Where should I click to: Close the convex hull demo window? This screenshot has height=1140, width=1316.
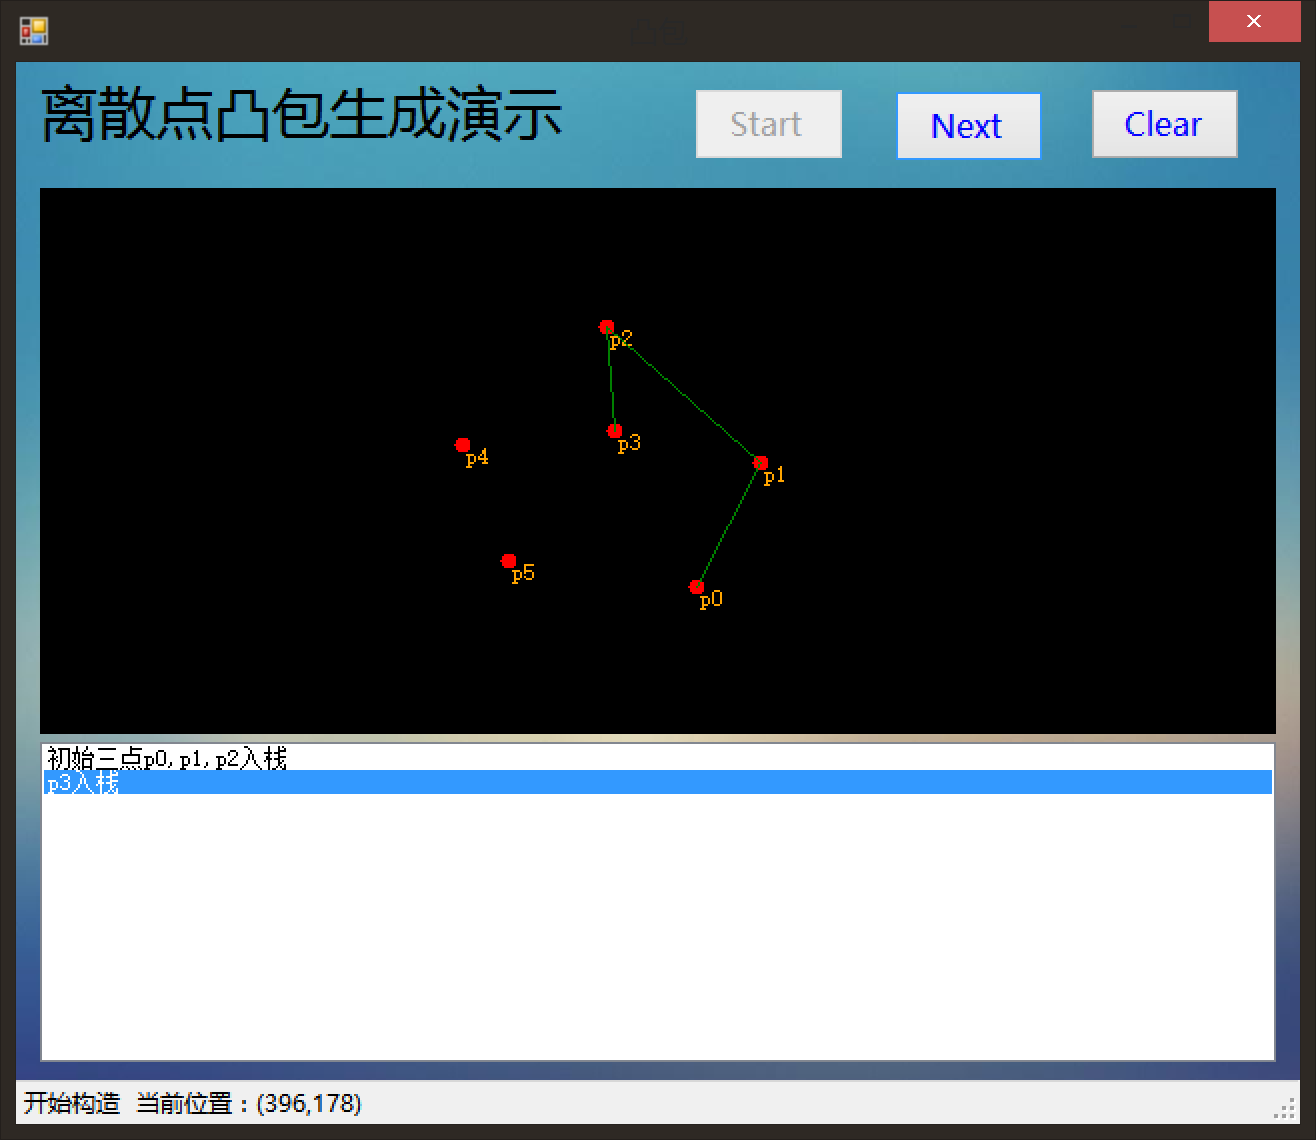coord(1253,22)
